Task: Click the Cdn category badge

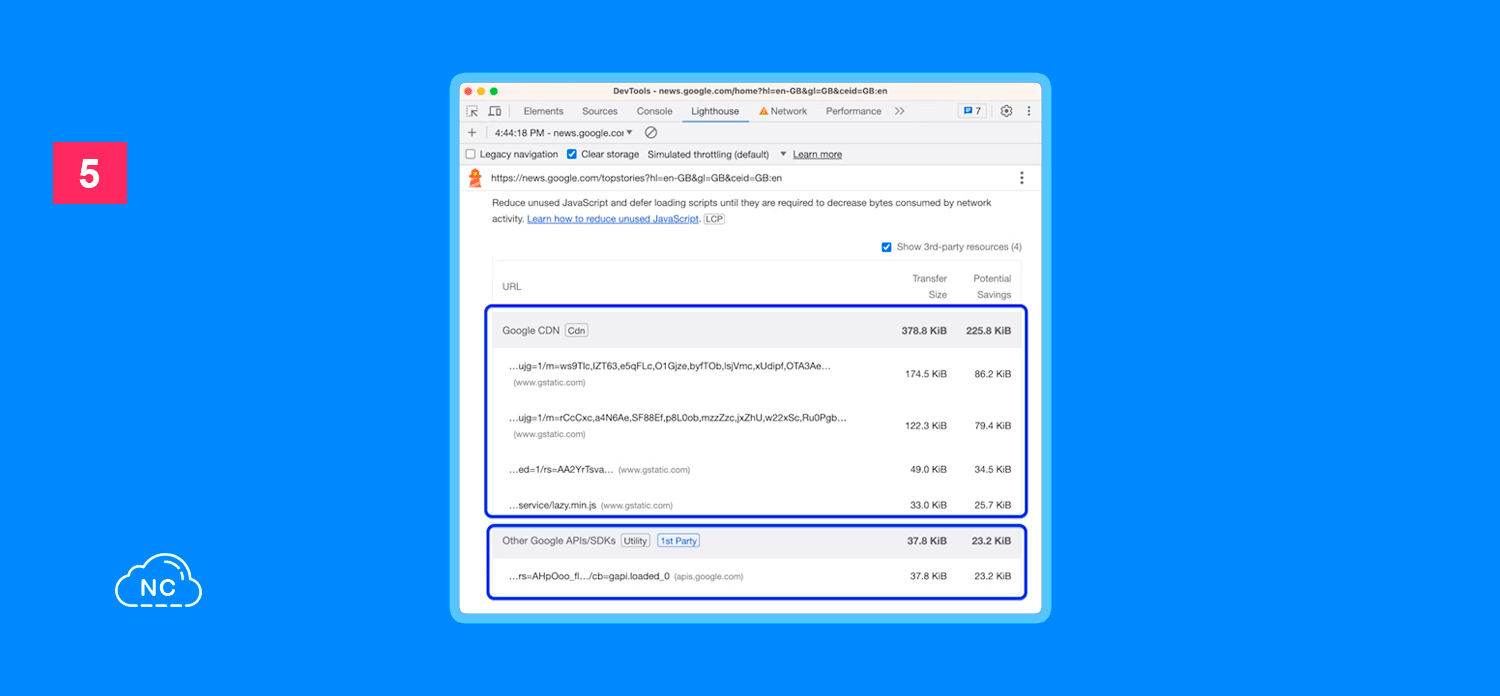Action: click(577, 330)
